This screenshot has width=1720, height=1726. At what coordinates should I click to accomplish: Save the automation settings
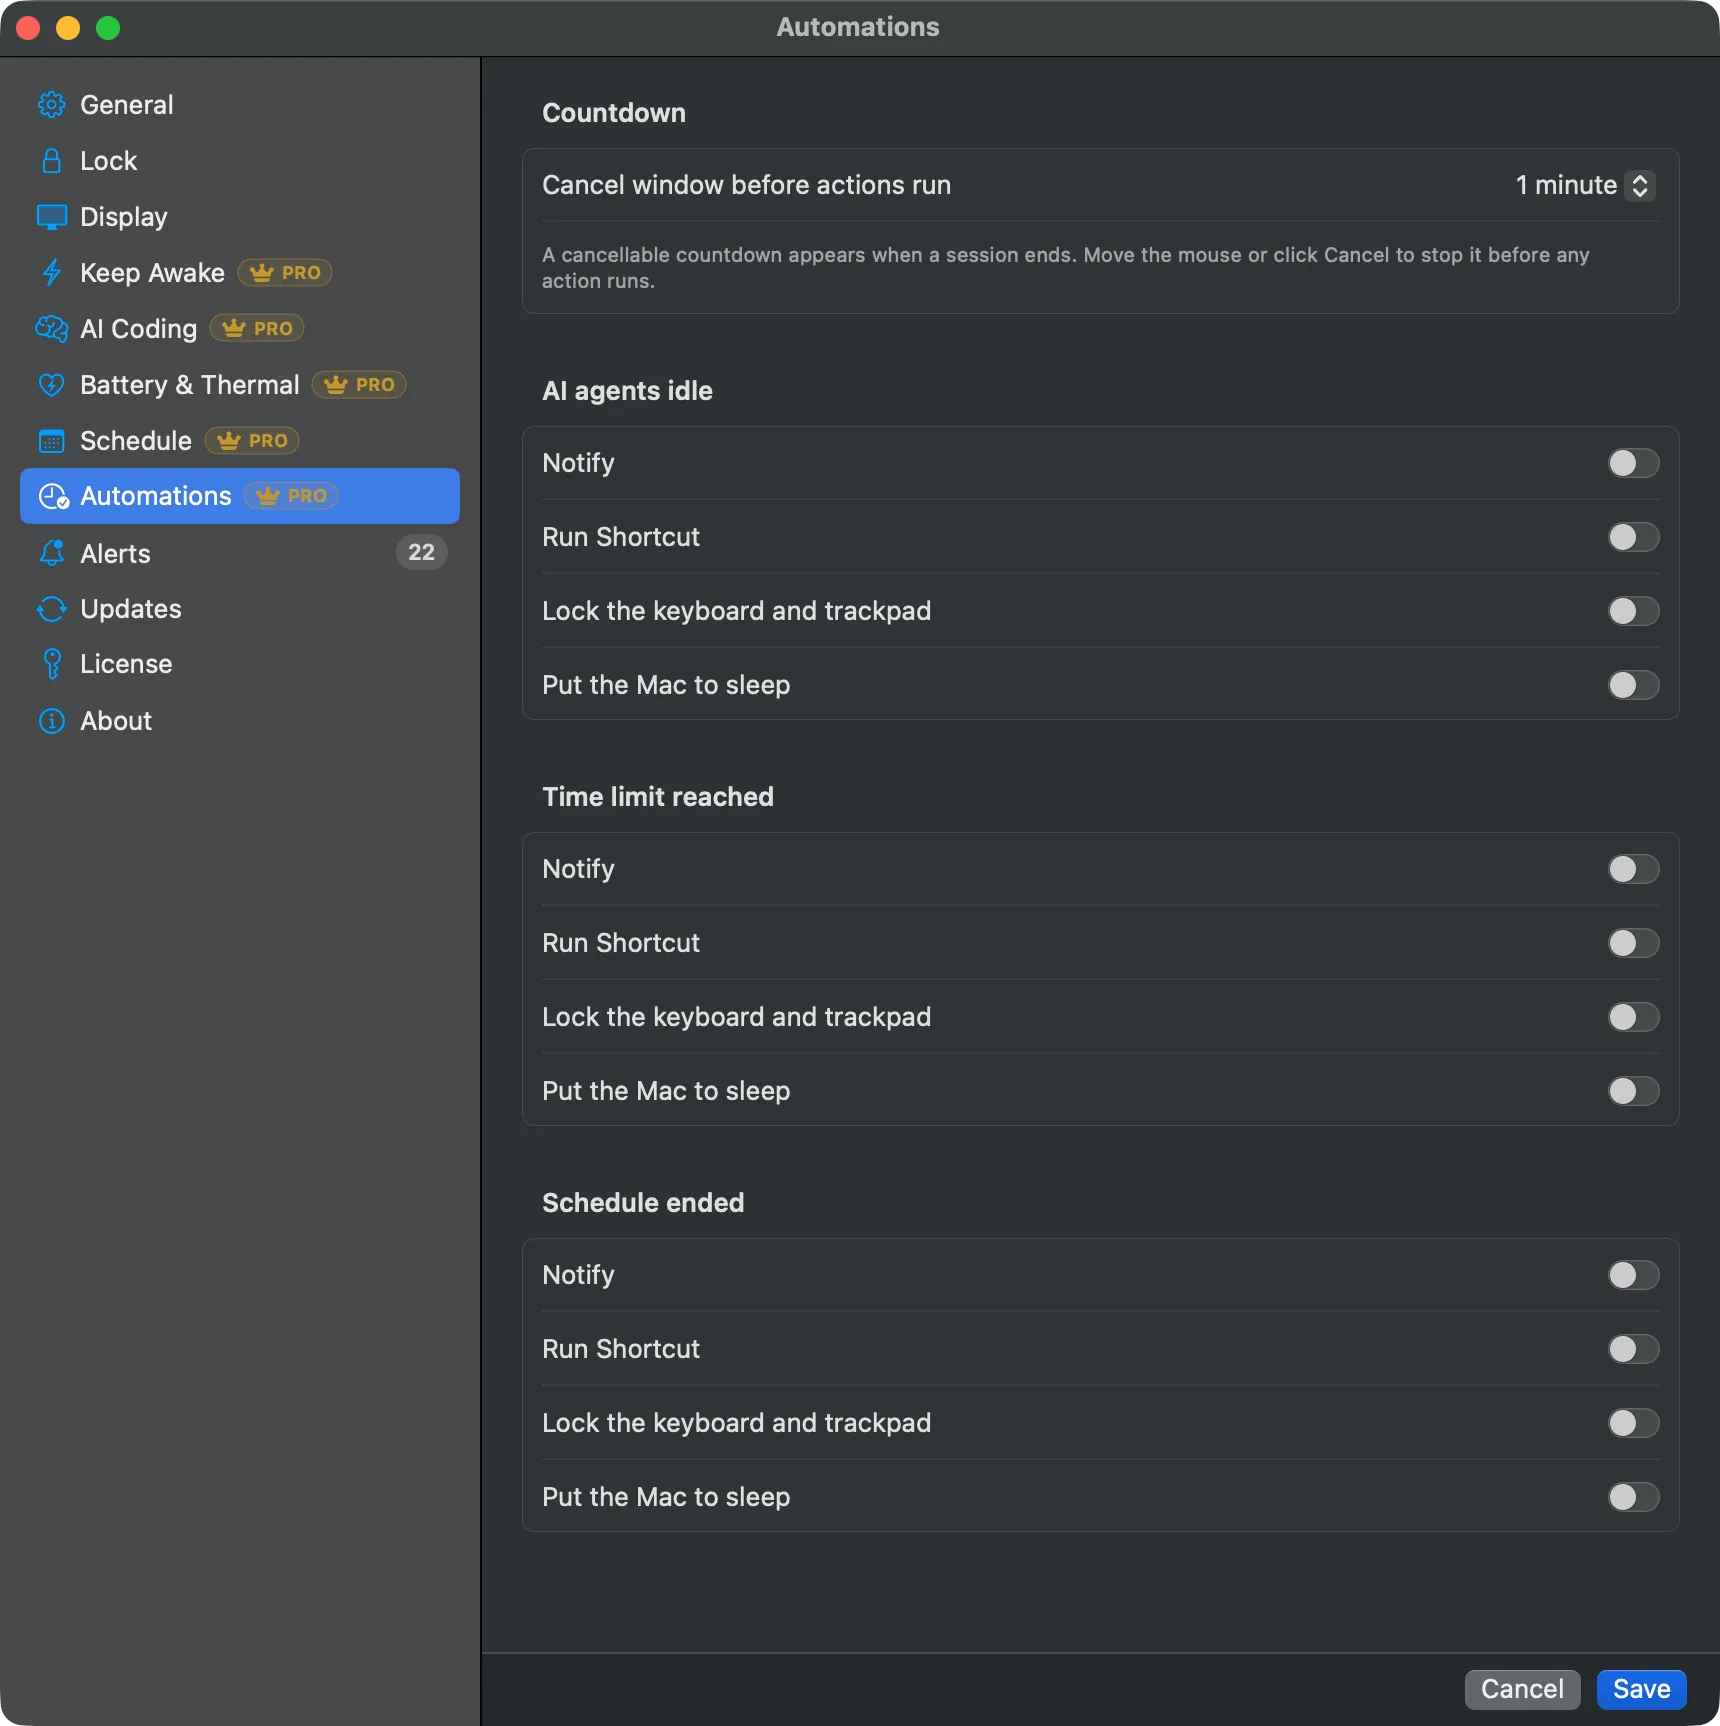coord(1641,1689)
